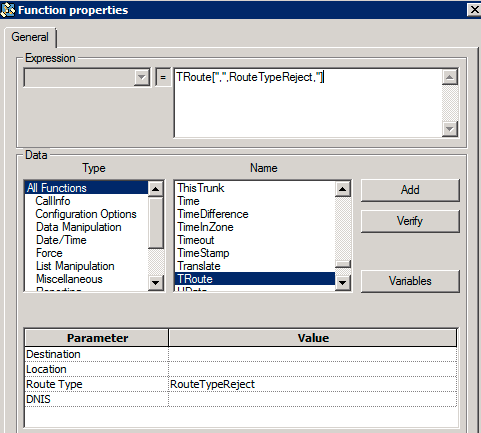Screen dimensions: 481x433
Task: Click the equals sign button
Action: click(163, 77)
